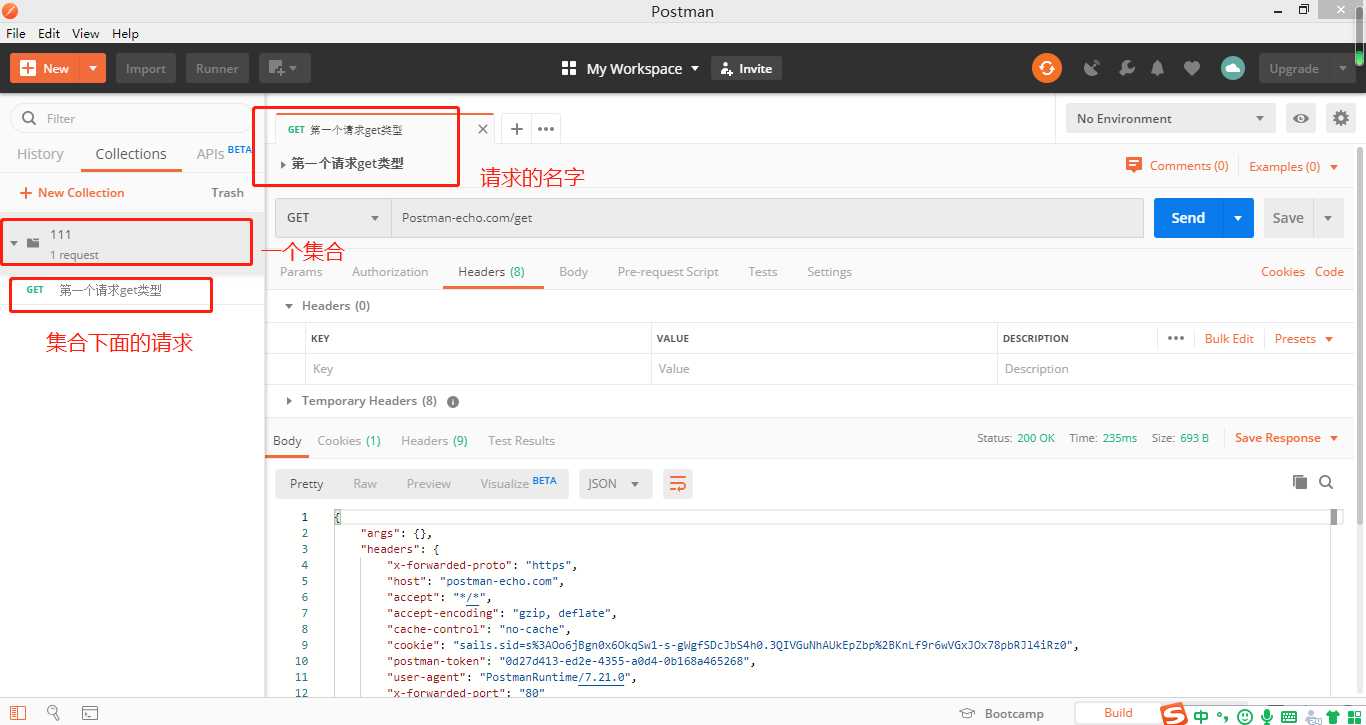Click the new window icon button
This screenshot has height=725, width=1366.
[x=285, y=68]
